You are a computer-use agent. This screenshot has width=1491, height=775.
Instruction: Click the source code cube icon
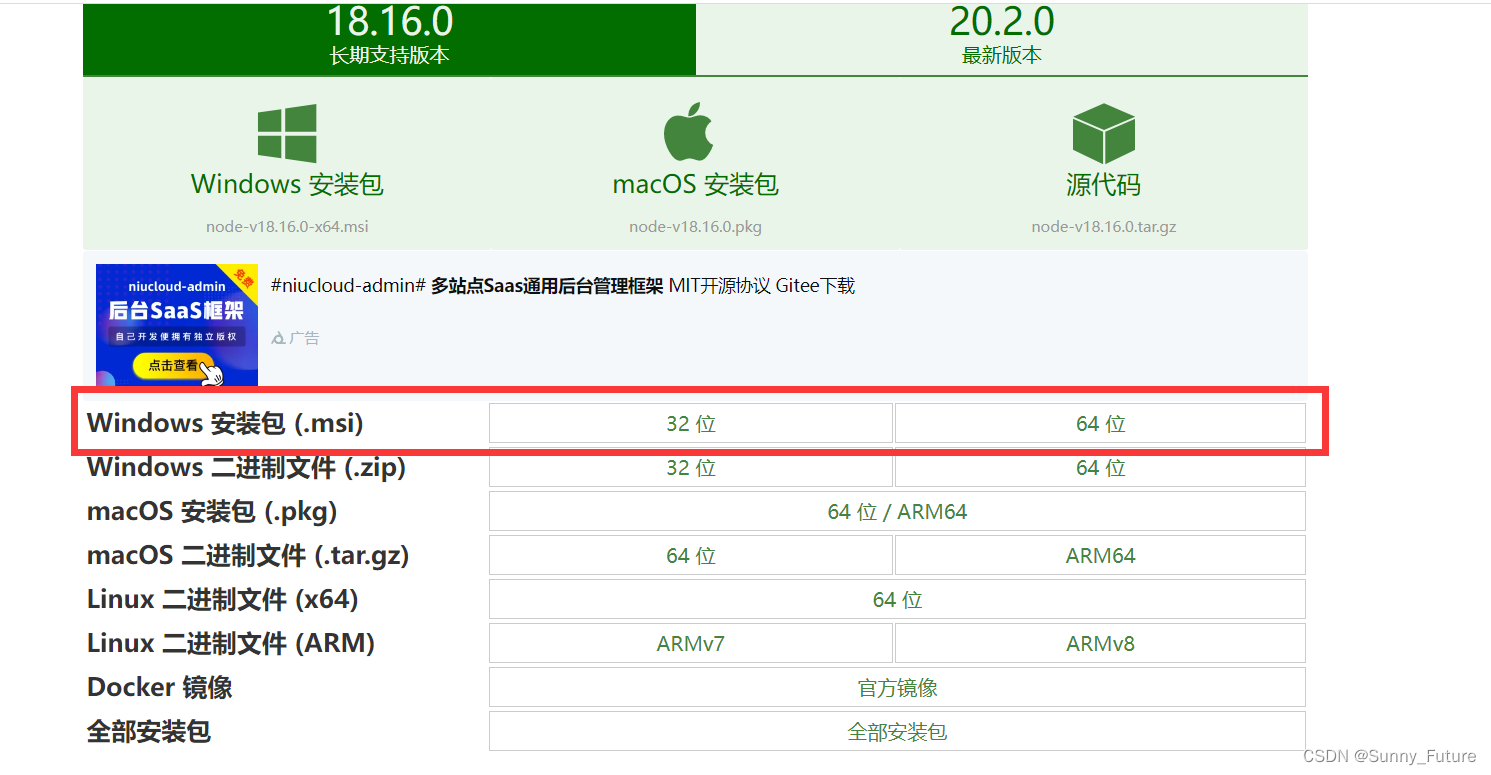pyautogui.click(x=1103, y=133)
